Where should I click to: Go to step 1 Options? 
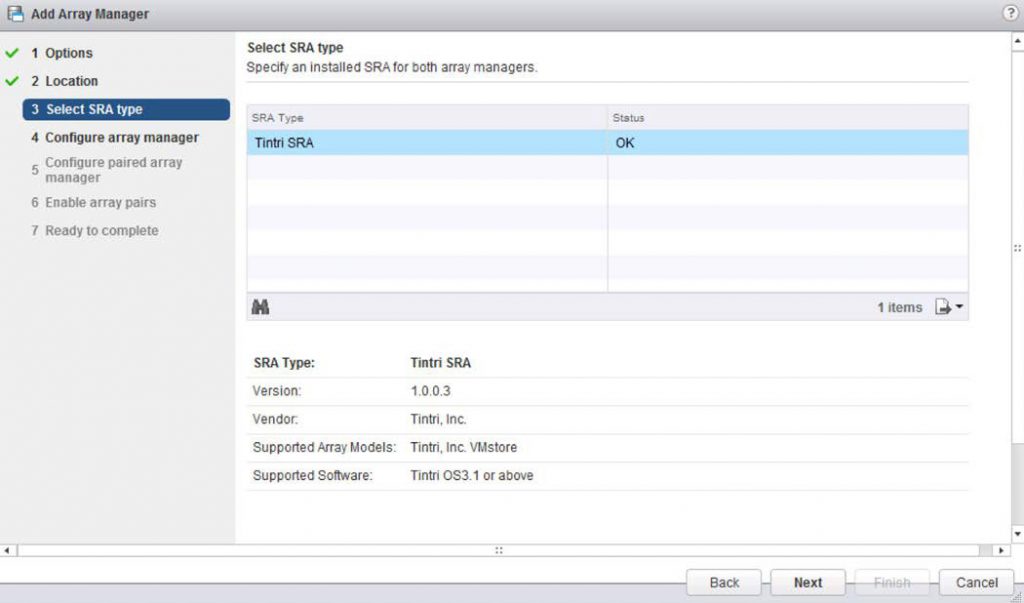(x=68, y=53)
